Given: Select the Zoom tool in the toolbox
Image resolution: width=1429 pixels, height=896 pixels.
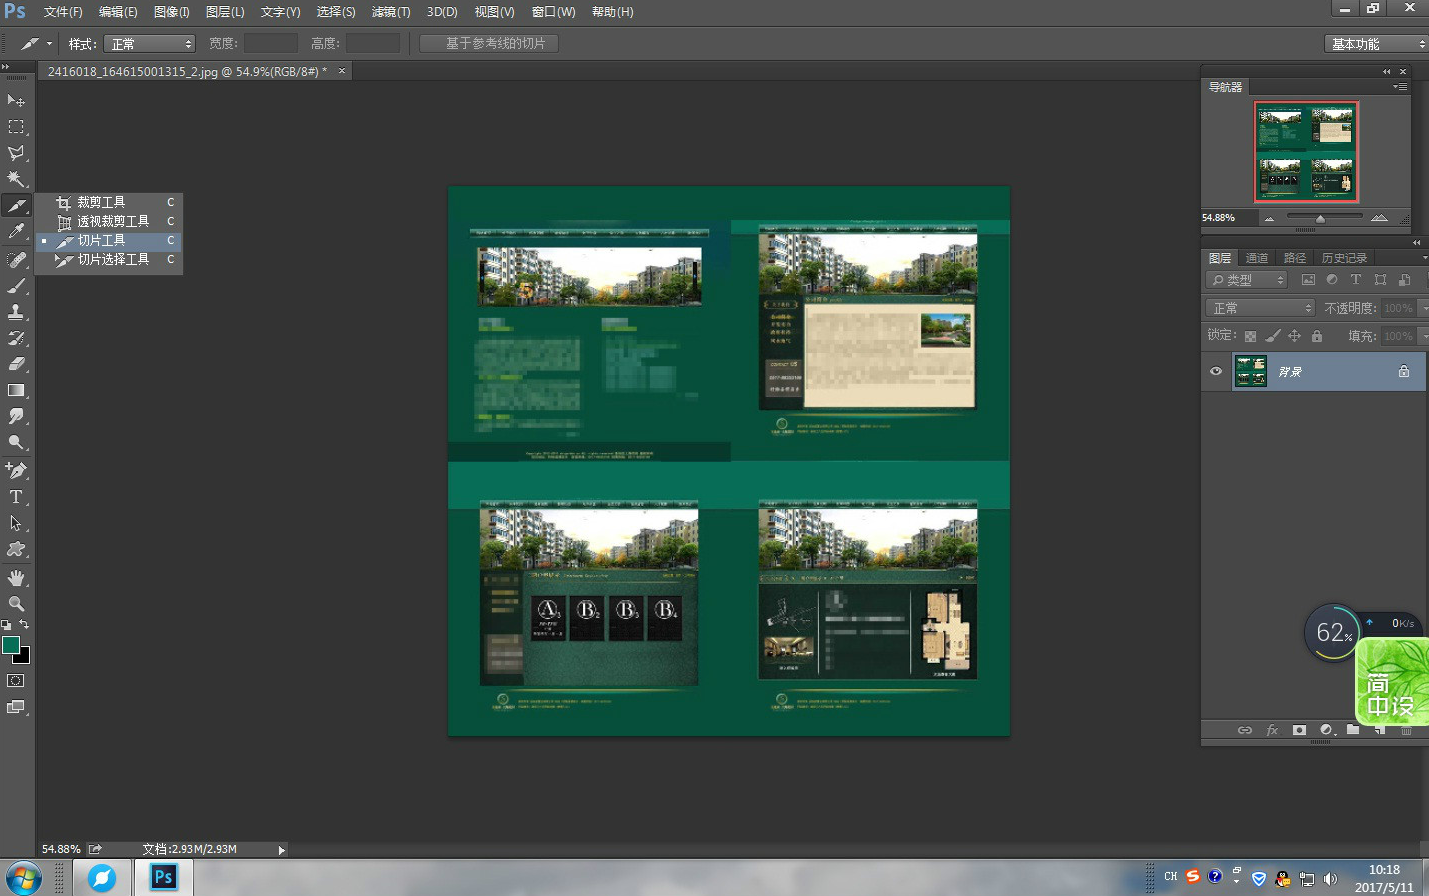Looking at the screenshot, I should click(16, 603).
